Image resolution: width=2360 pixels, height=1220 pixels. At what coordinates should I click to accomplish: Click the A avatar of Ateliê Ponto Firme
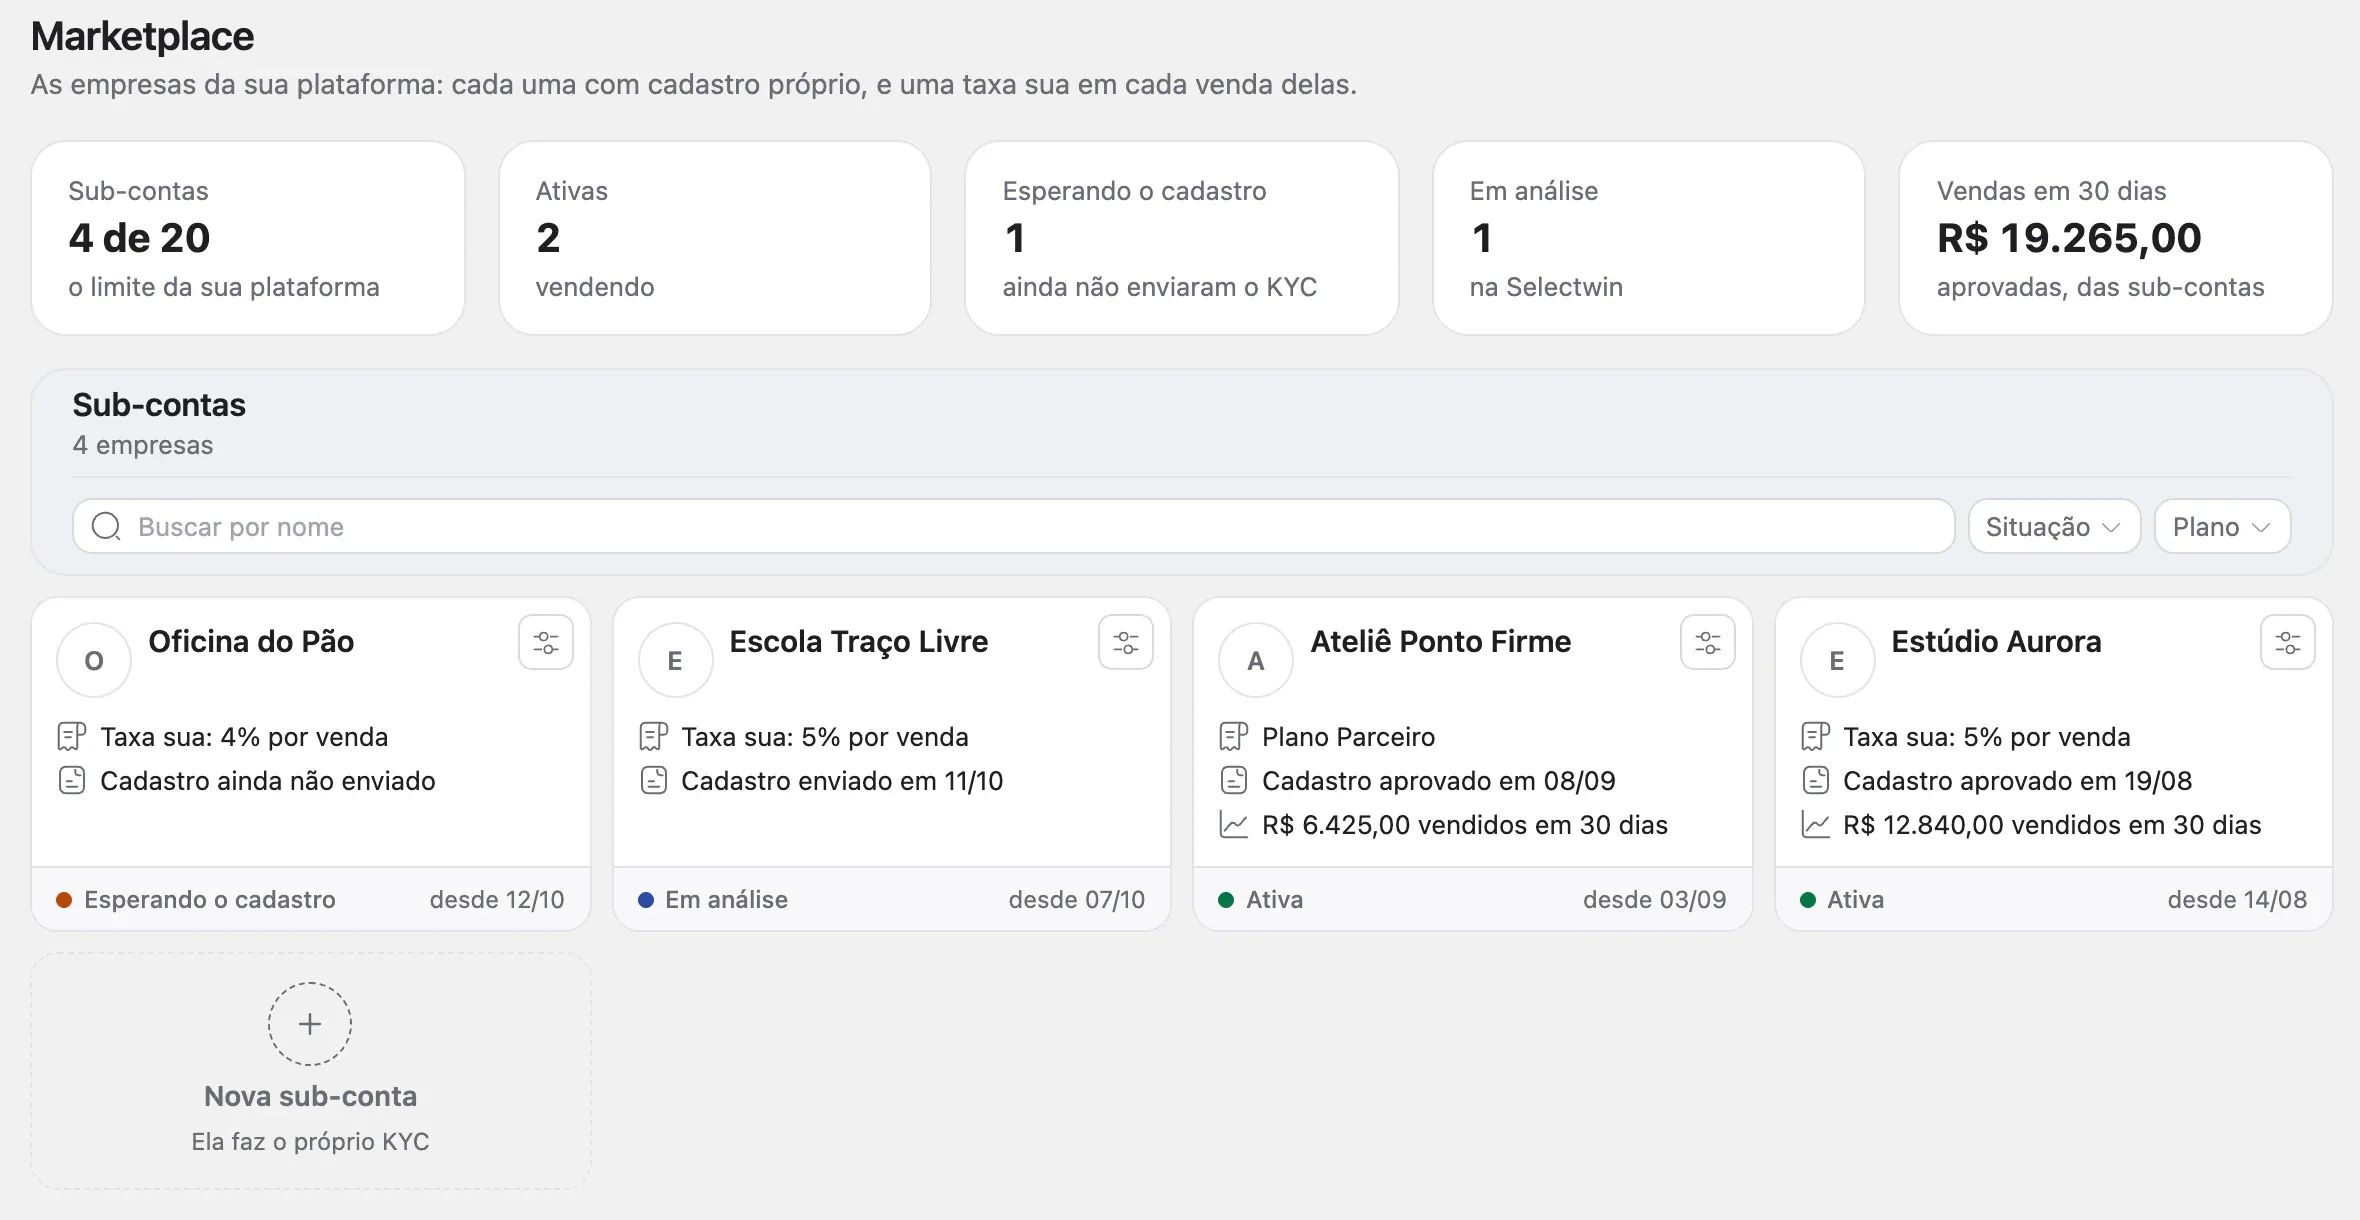point(1256,660)
